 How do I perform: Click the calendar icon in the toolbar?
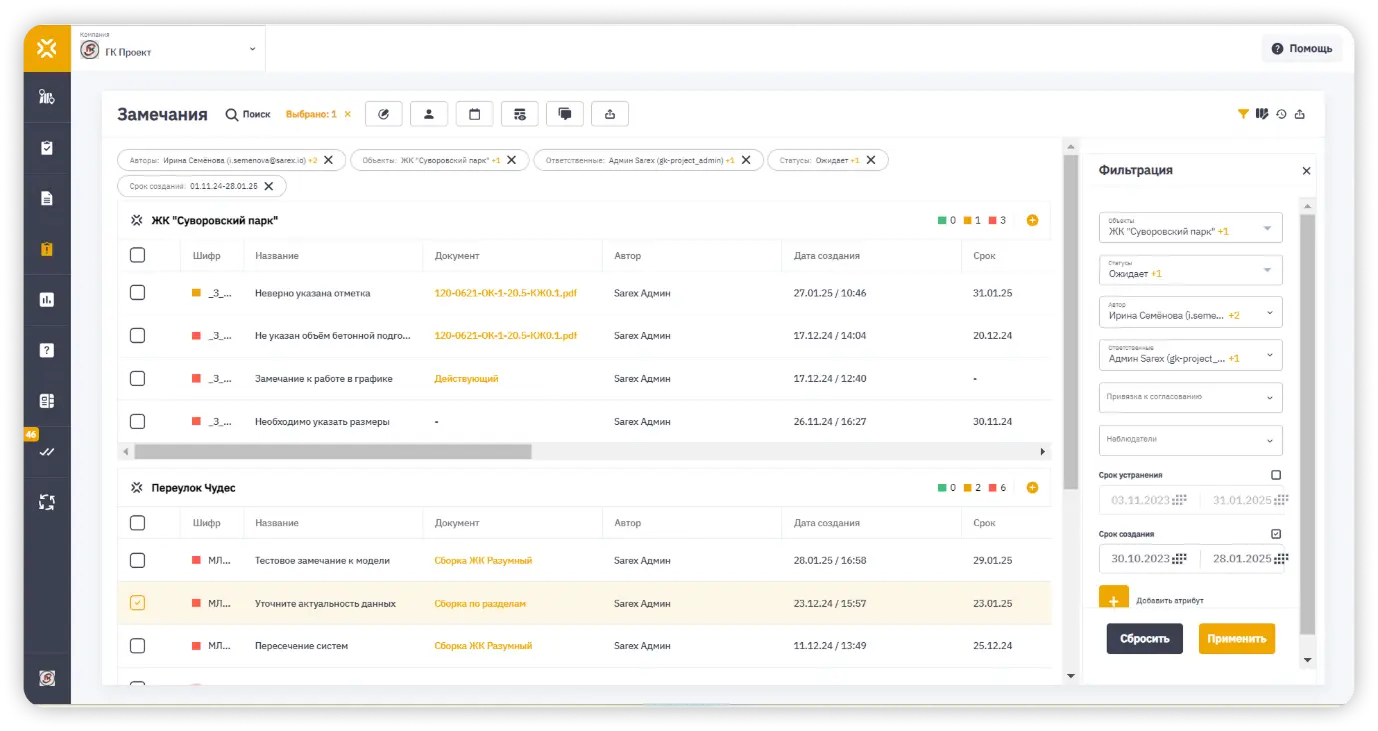point(474,114)
